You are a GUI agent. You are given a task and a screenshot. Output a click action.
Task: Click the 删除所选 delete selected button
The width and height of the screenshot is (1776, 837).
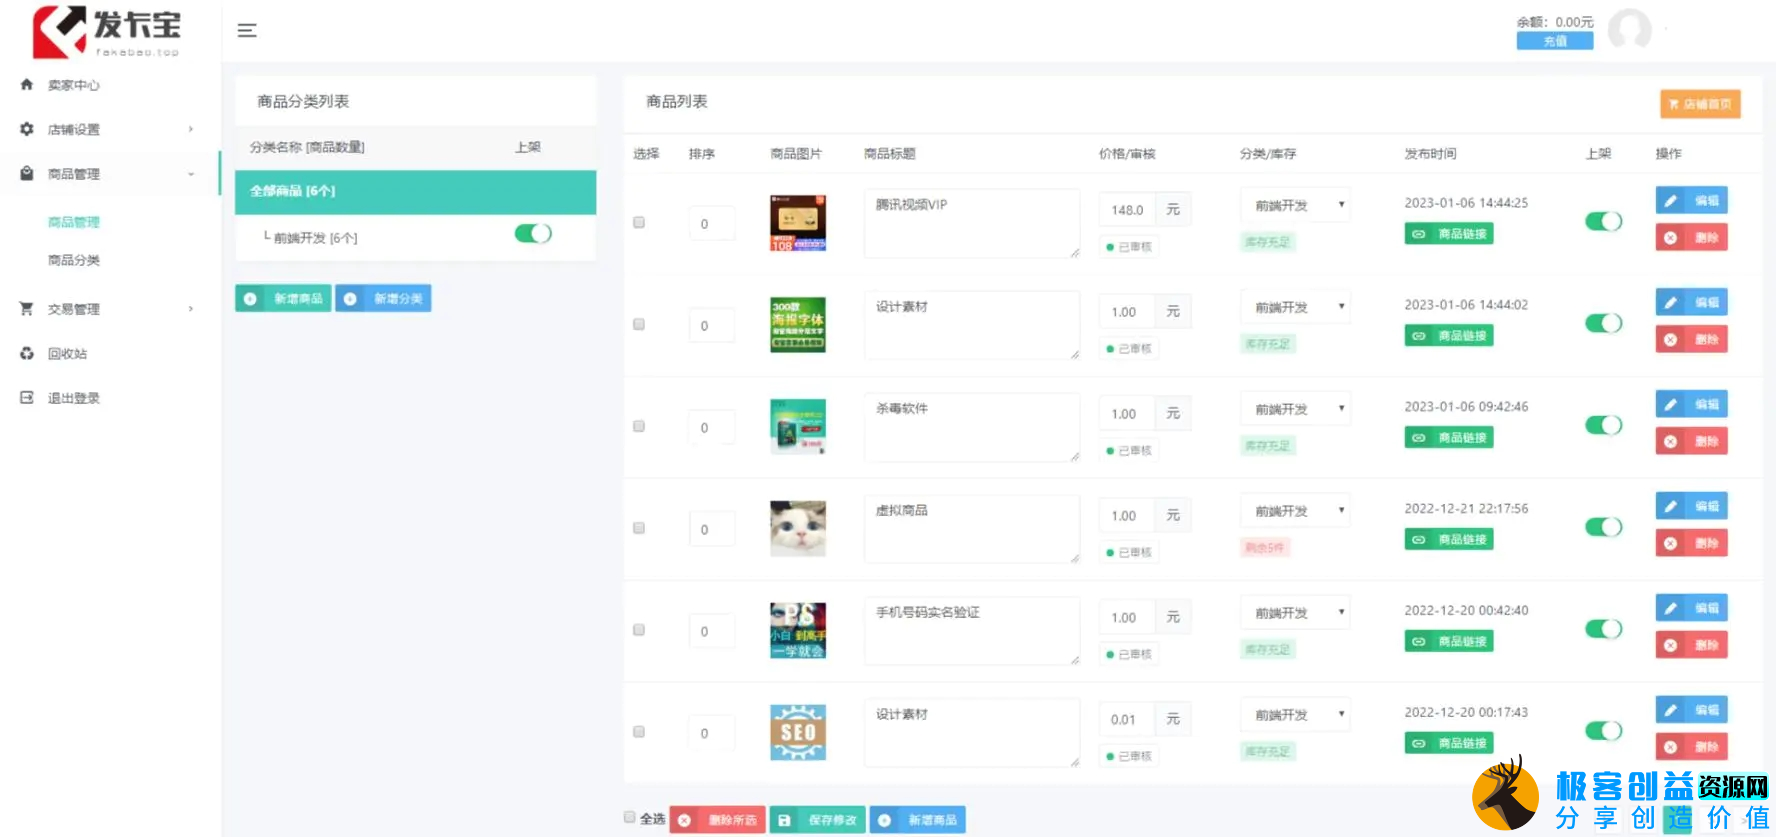718,820
